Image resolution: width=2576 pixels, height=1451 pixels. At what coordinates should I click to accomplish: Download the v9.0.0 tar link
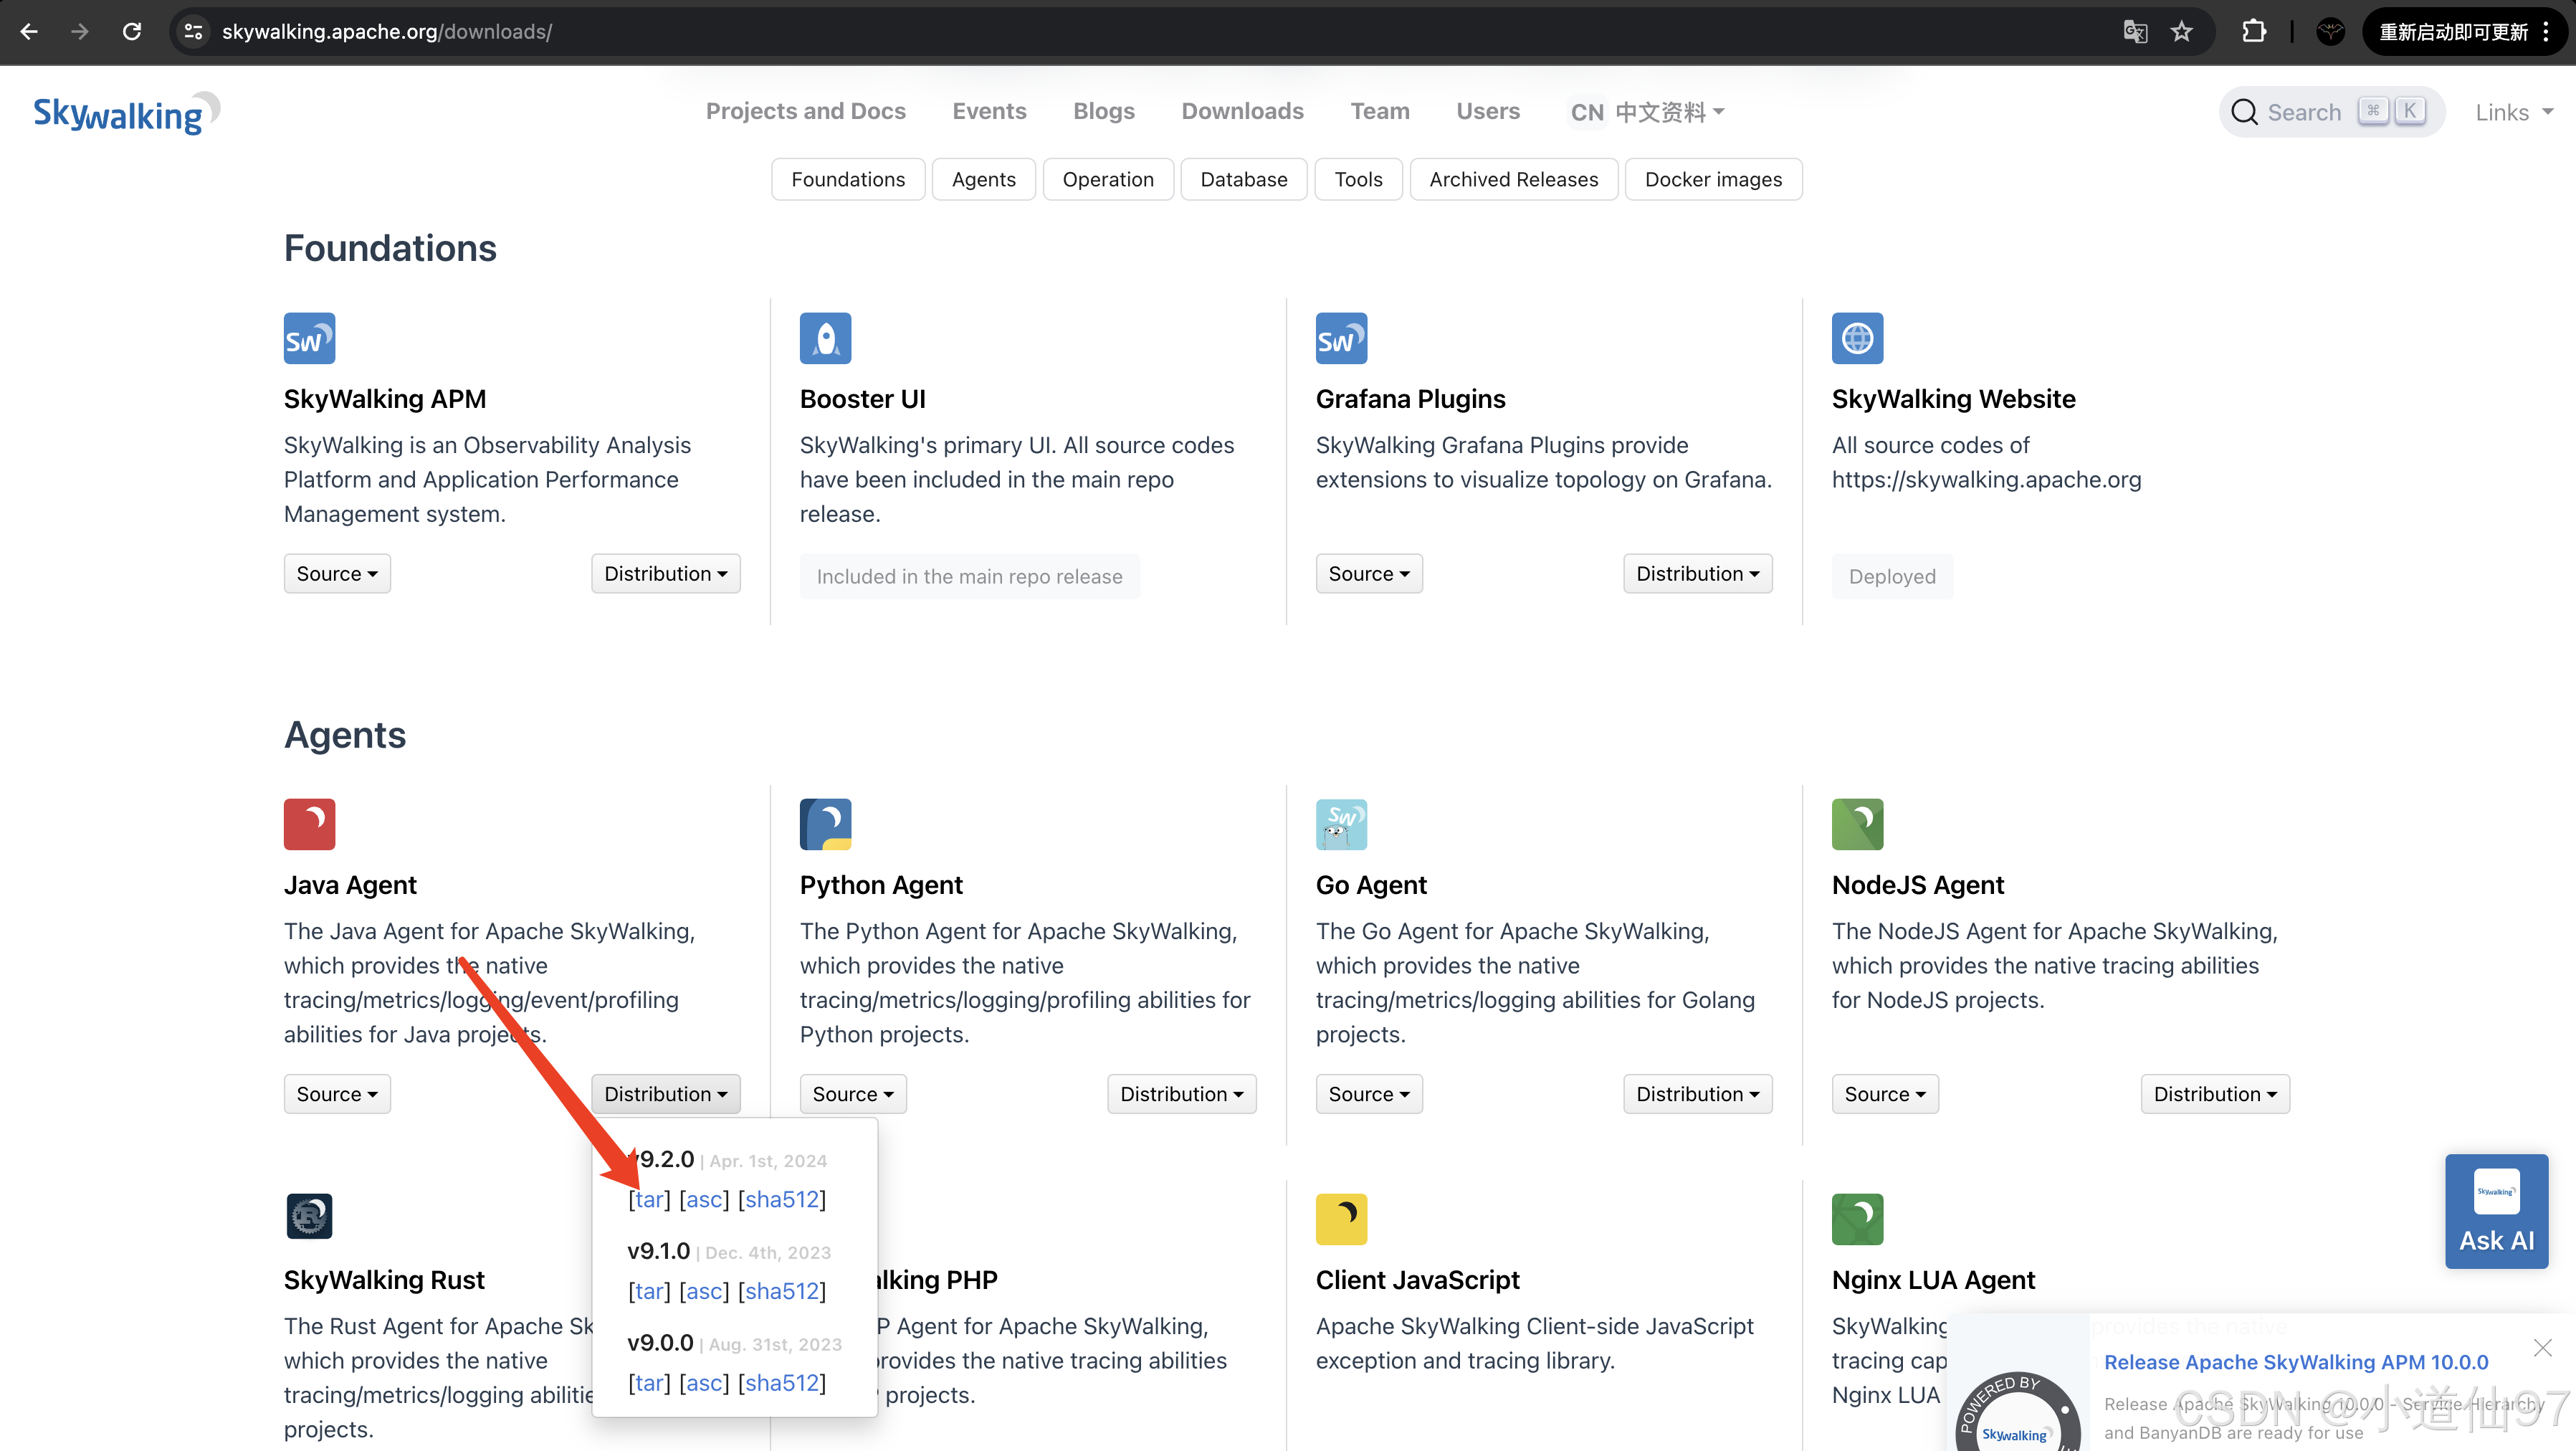pyautogui.click(x=650, y=1383)
